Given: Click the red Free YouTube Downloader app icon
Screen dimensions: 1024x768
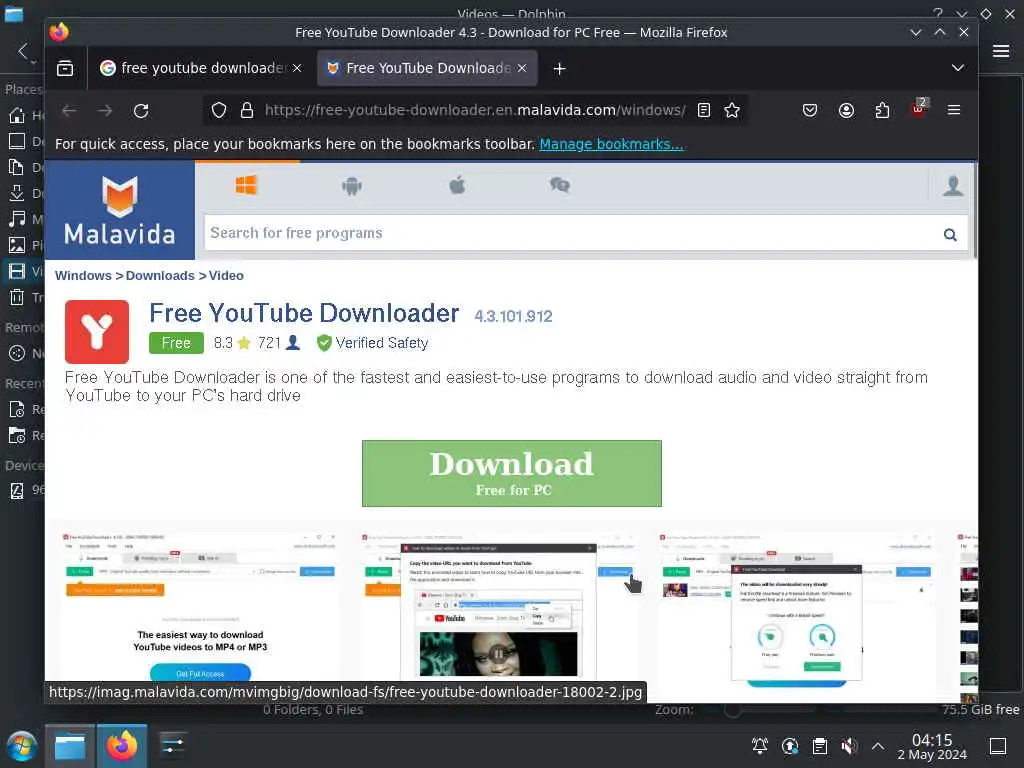Looking at the screenshot, I should (x=97, y=332).
